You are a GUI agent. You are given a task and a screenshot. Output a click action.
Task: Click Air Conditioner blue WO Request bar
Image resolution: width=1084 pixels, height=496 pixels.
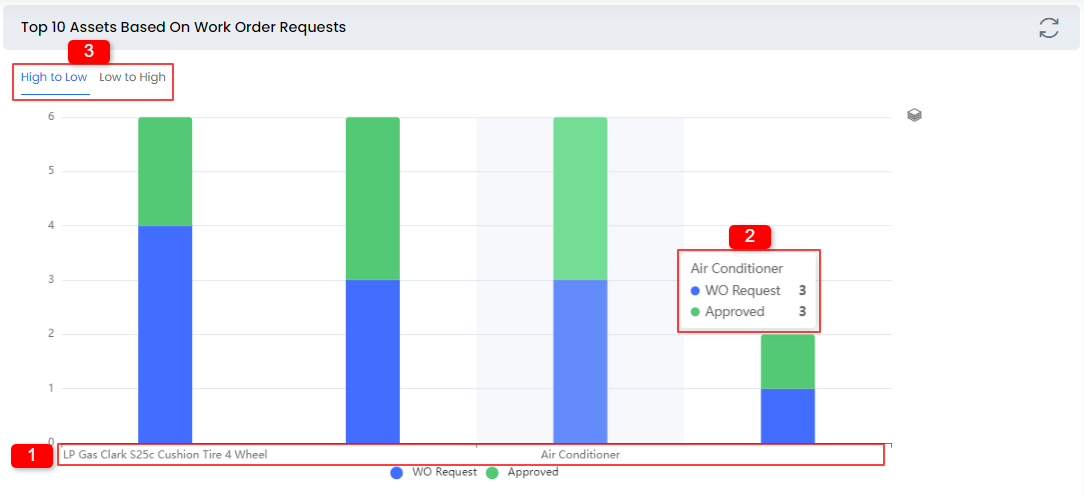point(580,361)
